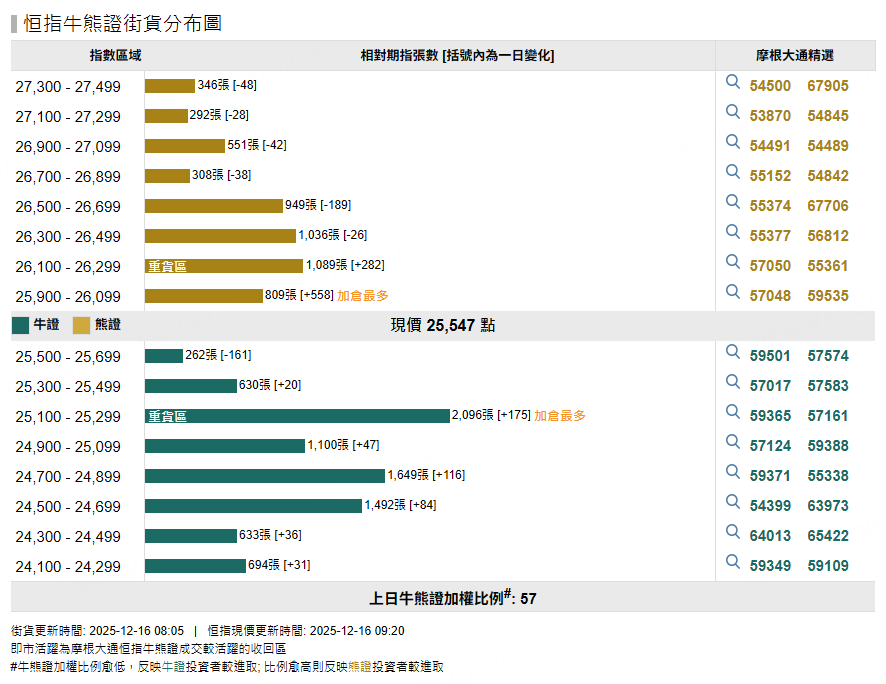Click warrant code 65422
Viewport: 886px width, 684px height.
tap(828, 535)
